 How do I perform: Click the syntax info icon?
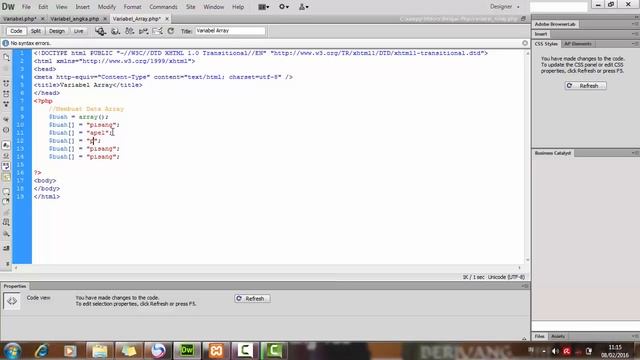point(5,43)
